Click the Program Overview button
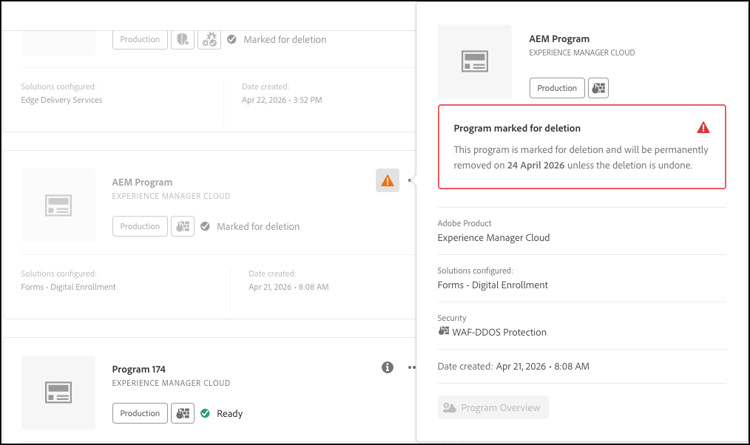The width and height of the screenshot is (750, 445). click(x=493, y=408)
